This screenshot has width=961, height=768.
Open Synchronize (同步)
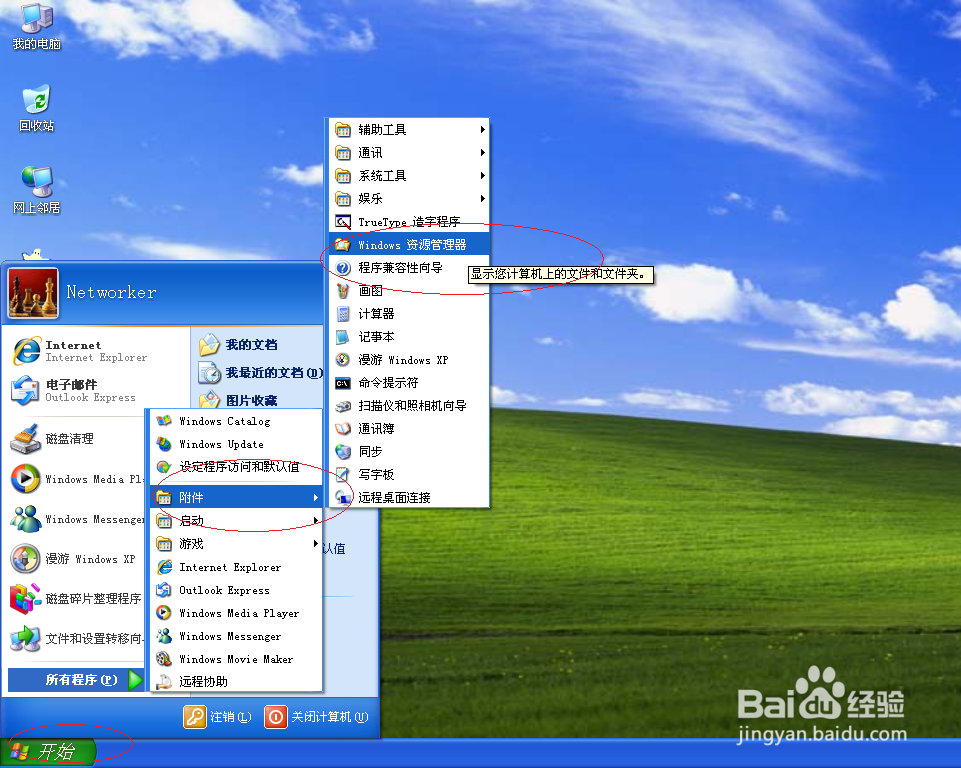coord(409,452)
